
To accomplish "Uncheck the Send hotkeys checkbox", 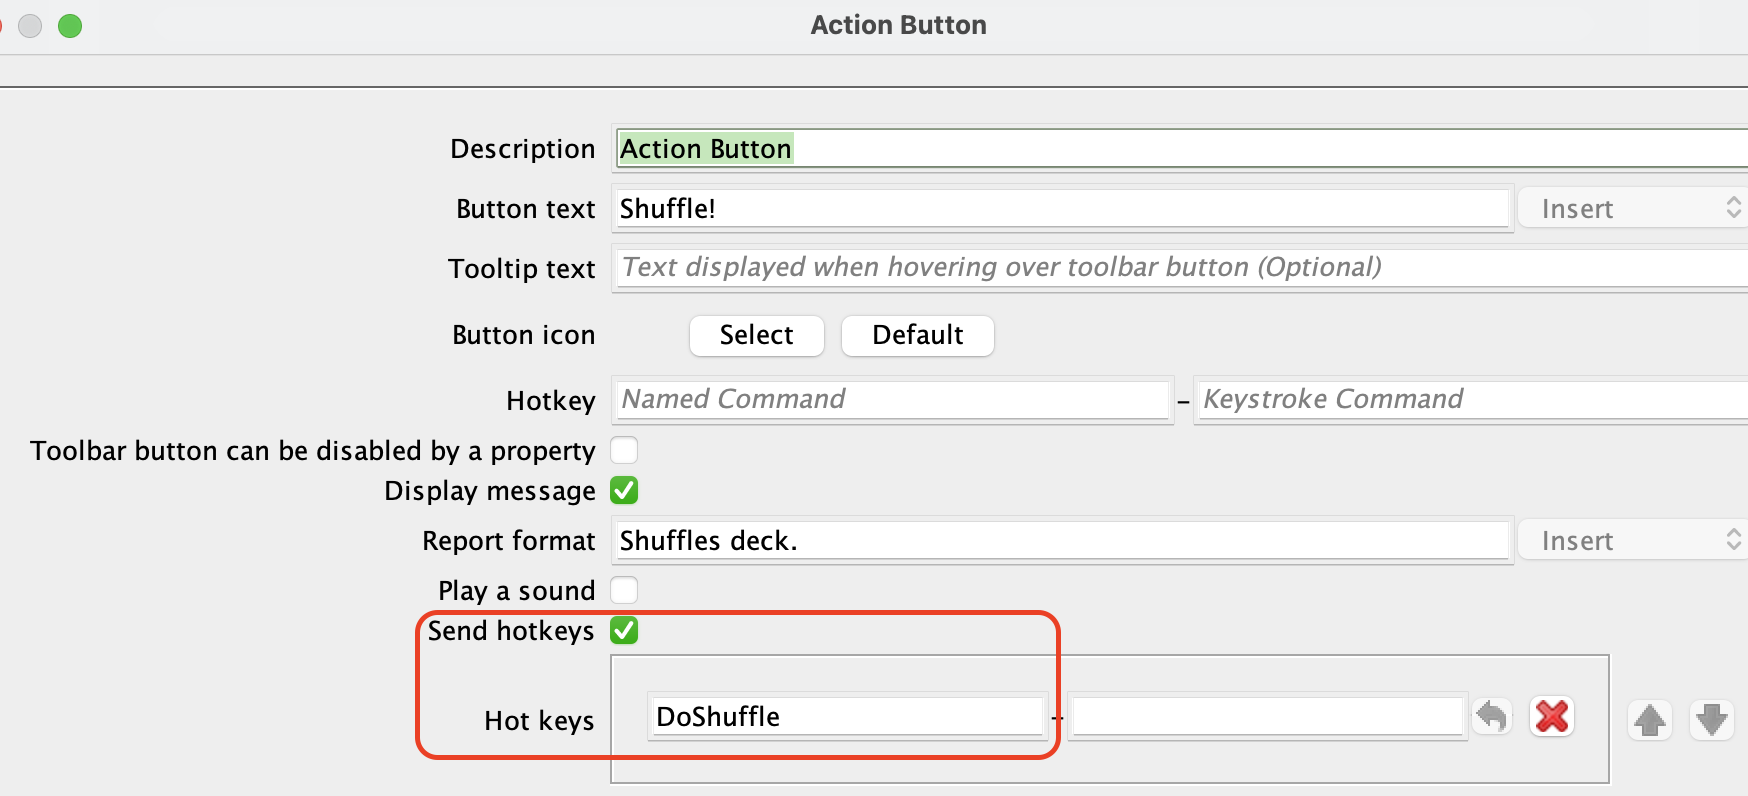I will click(624, 631).
